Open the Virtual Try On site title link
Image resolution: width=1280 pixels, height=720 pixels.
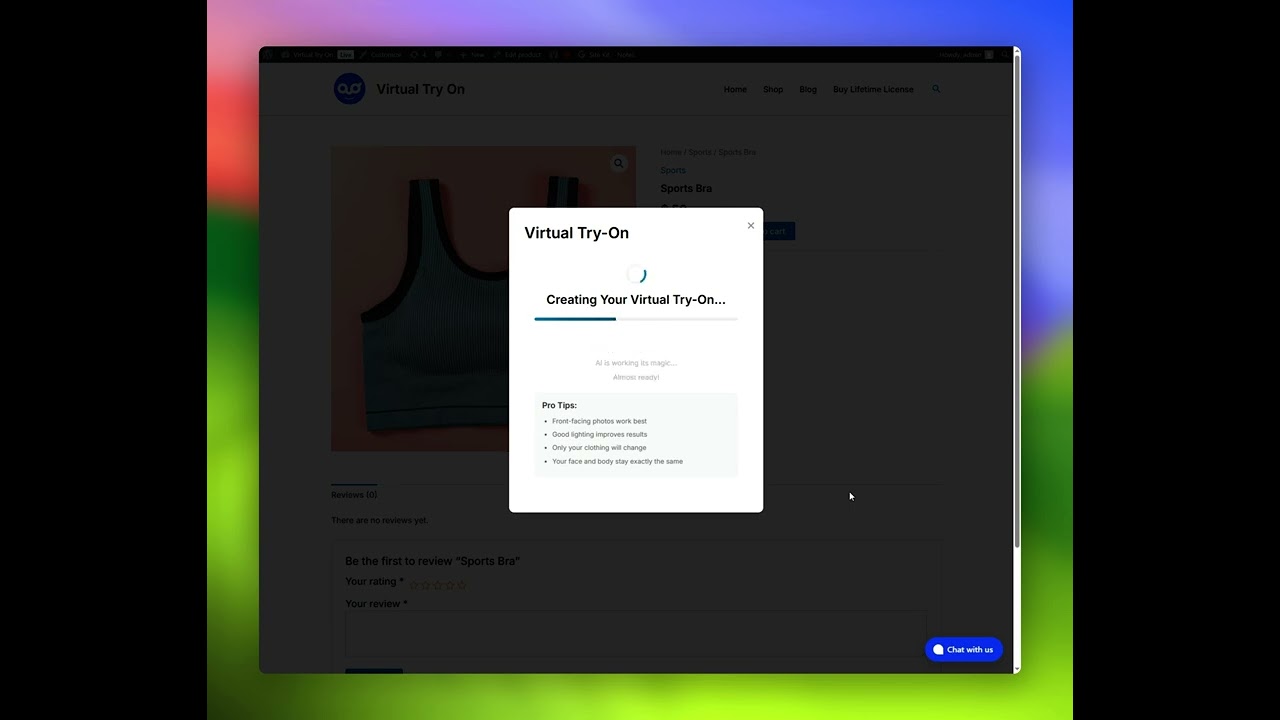tap(420, 89)
